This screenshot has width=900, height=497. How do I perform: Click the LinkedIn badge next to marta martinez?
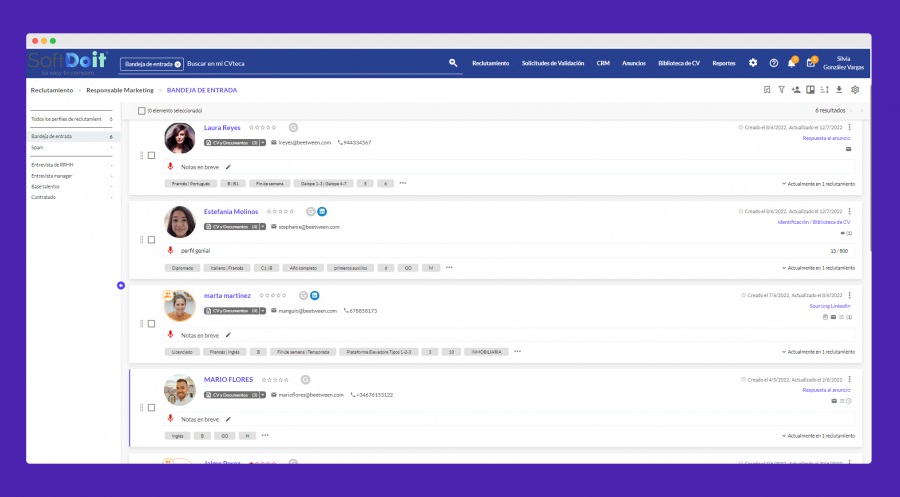(315, 296)
